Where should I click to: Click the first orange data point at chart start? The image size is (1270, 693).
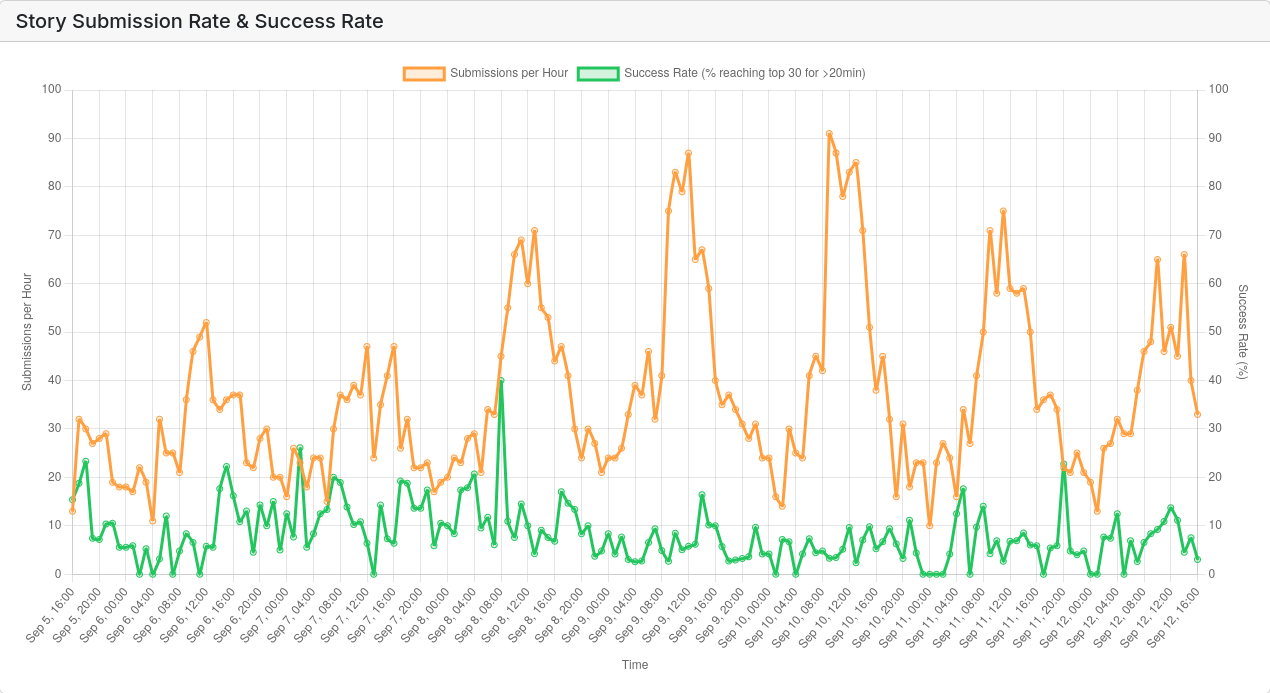click(72, 511)
